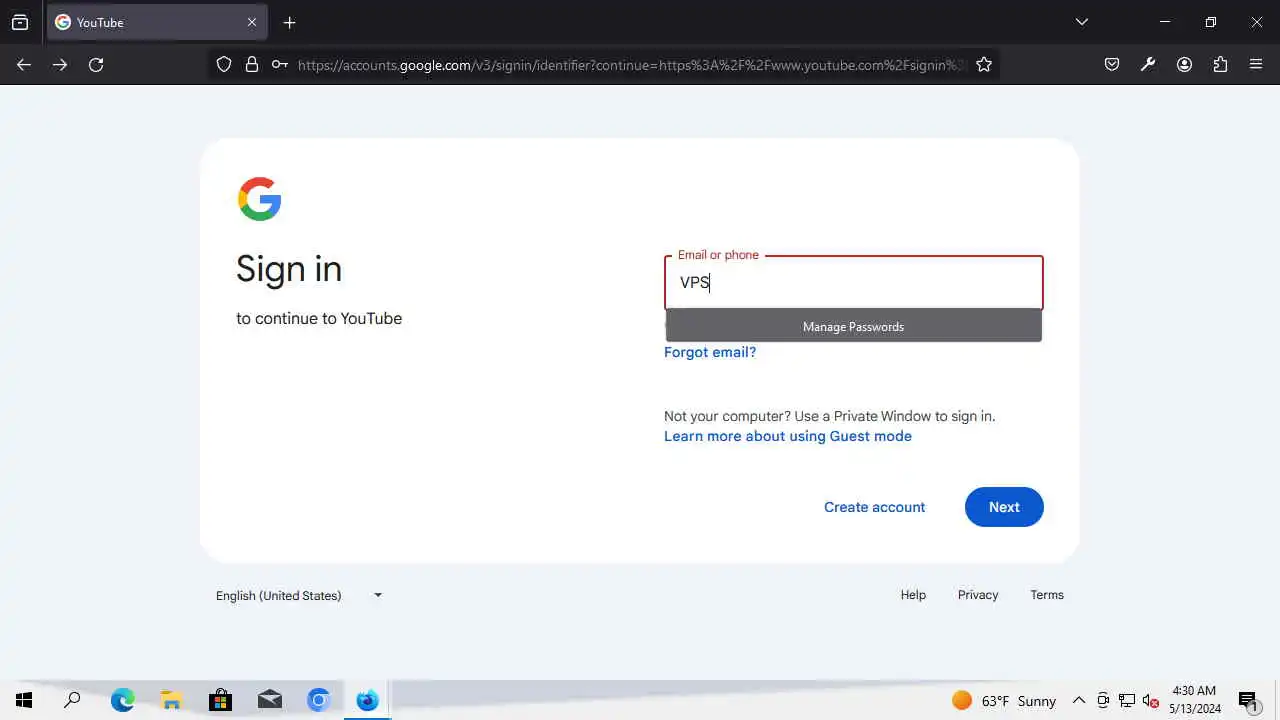Screen dimensions: 1280x720
Task: Go back to the previous page
Action: point(24,64)
